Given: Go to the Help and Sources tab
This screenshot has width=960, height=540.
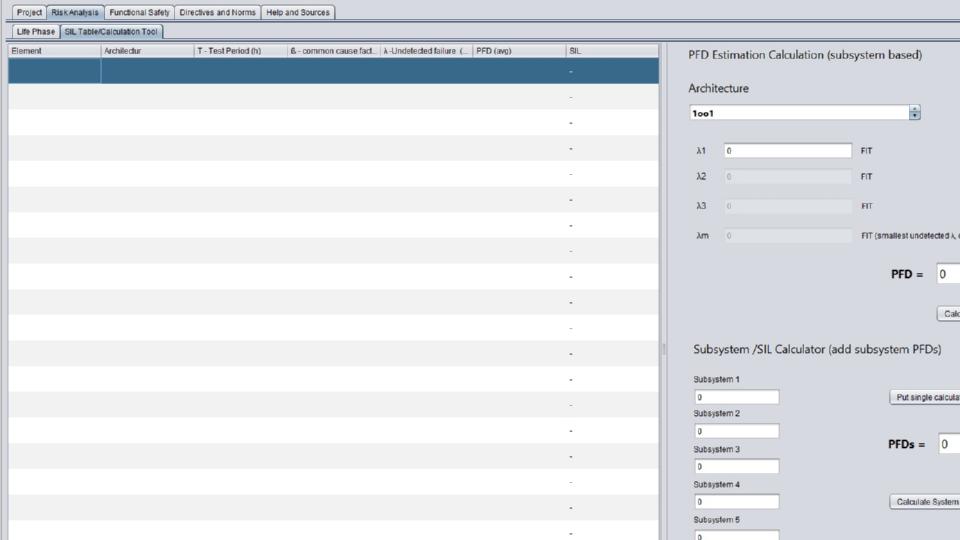Looking at the screenshot, I should click(x=298, y=12).
